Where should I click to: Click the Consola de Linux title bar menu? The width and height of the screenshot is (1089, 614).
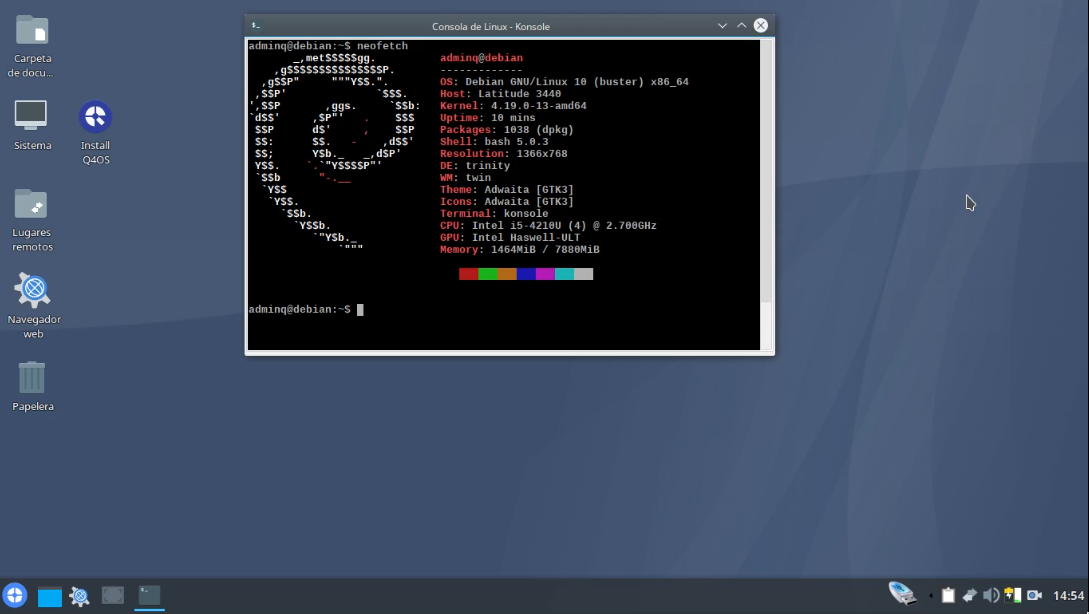[254, 25]
